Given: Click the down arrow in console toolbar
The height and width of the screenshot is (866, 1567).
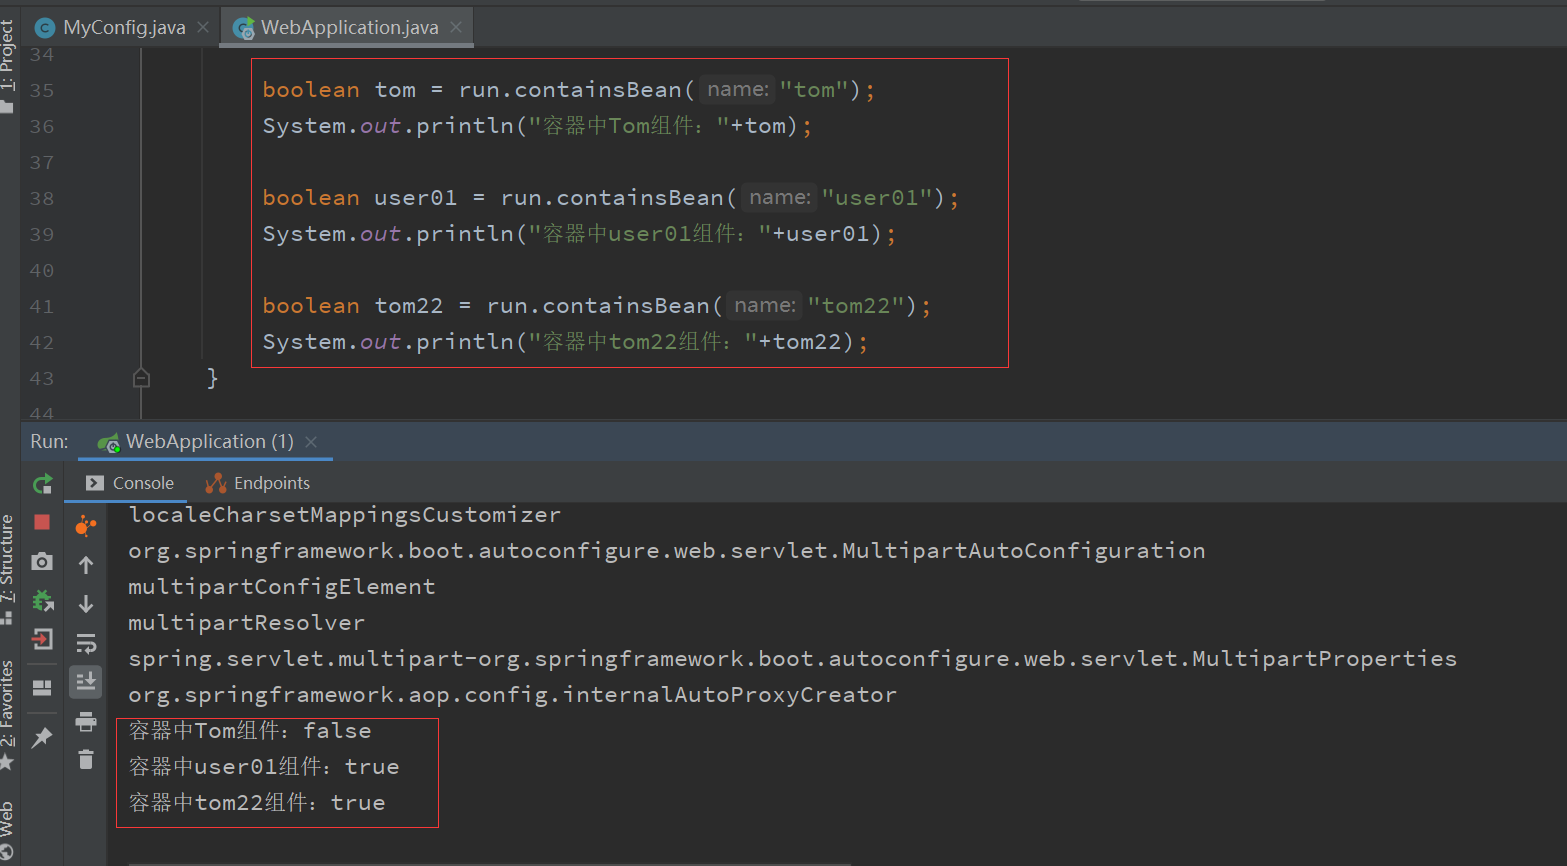Looking at the screenshot, I should (x=86, y=604).
